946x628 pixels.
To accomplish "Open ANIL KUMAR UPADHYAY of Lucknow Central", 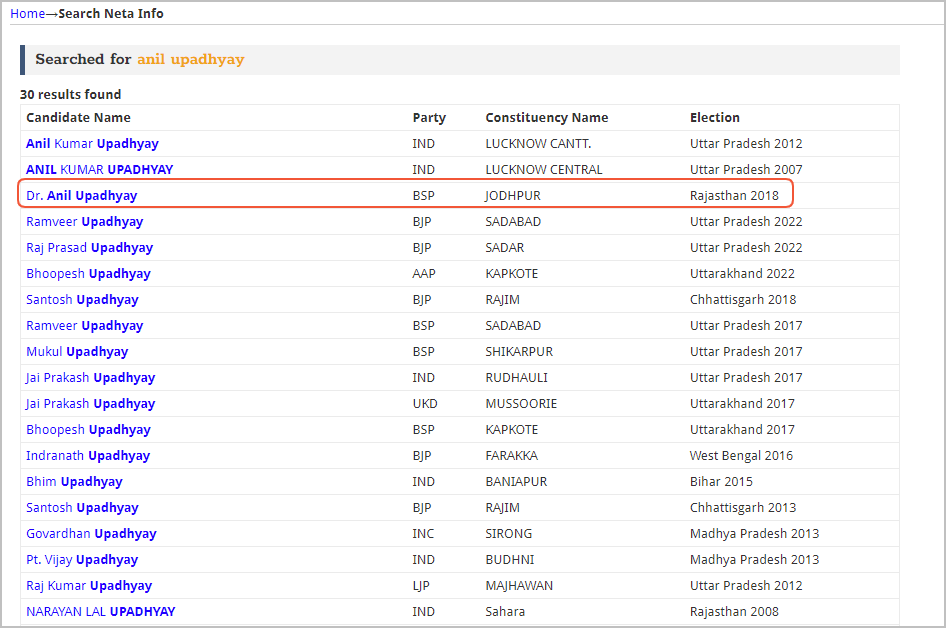I will pos(100,170).
